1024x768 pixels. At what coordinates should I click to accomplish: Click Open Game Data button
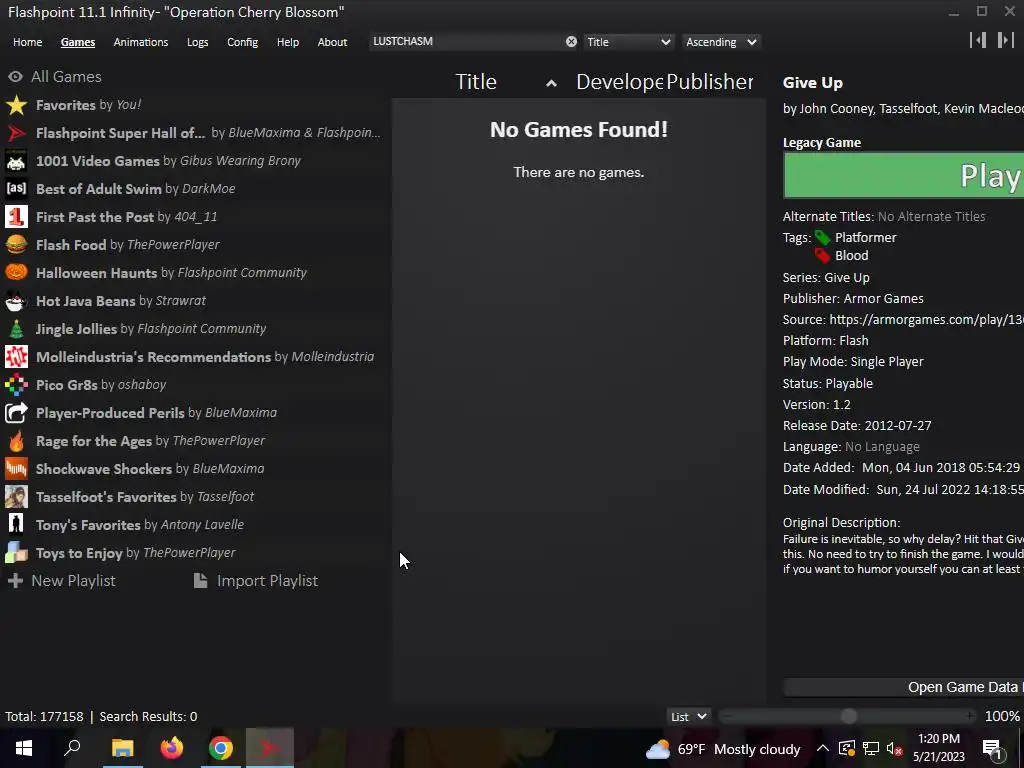[x=904, y=688]
